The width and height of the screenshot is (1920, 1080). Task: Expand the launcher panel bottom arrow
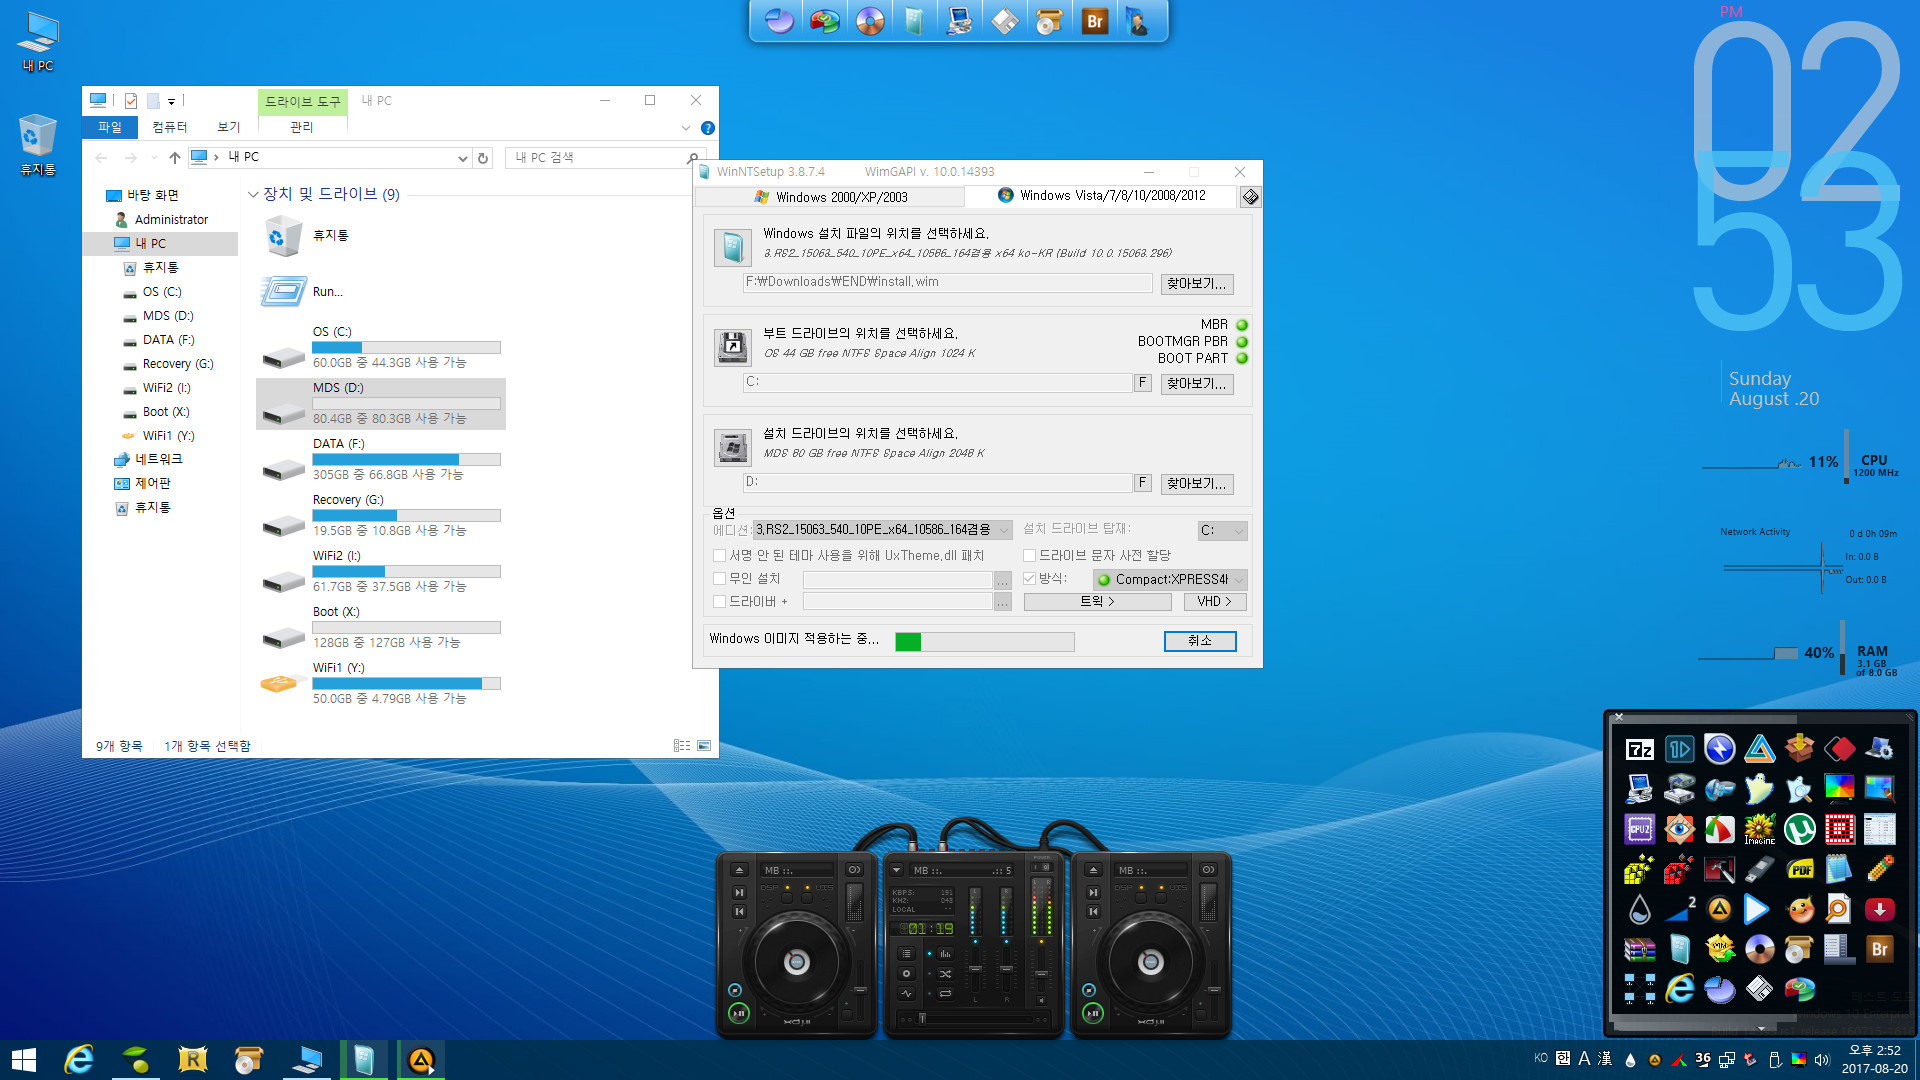click(1761, 1027)
